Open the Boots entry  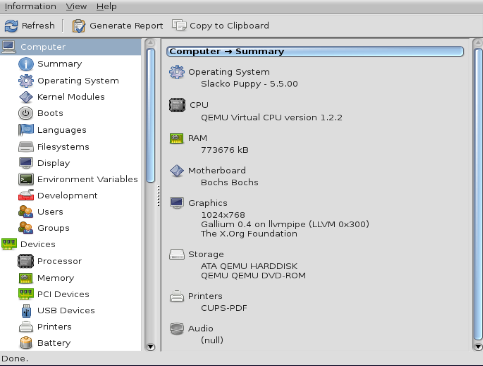50,113
